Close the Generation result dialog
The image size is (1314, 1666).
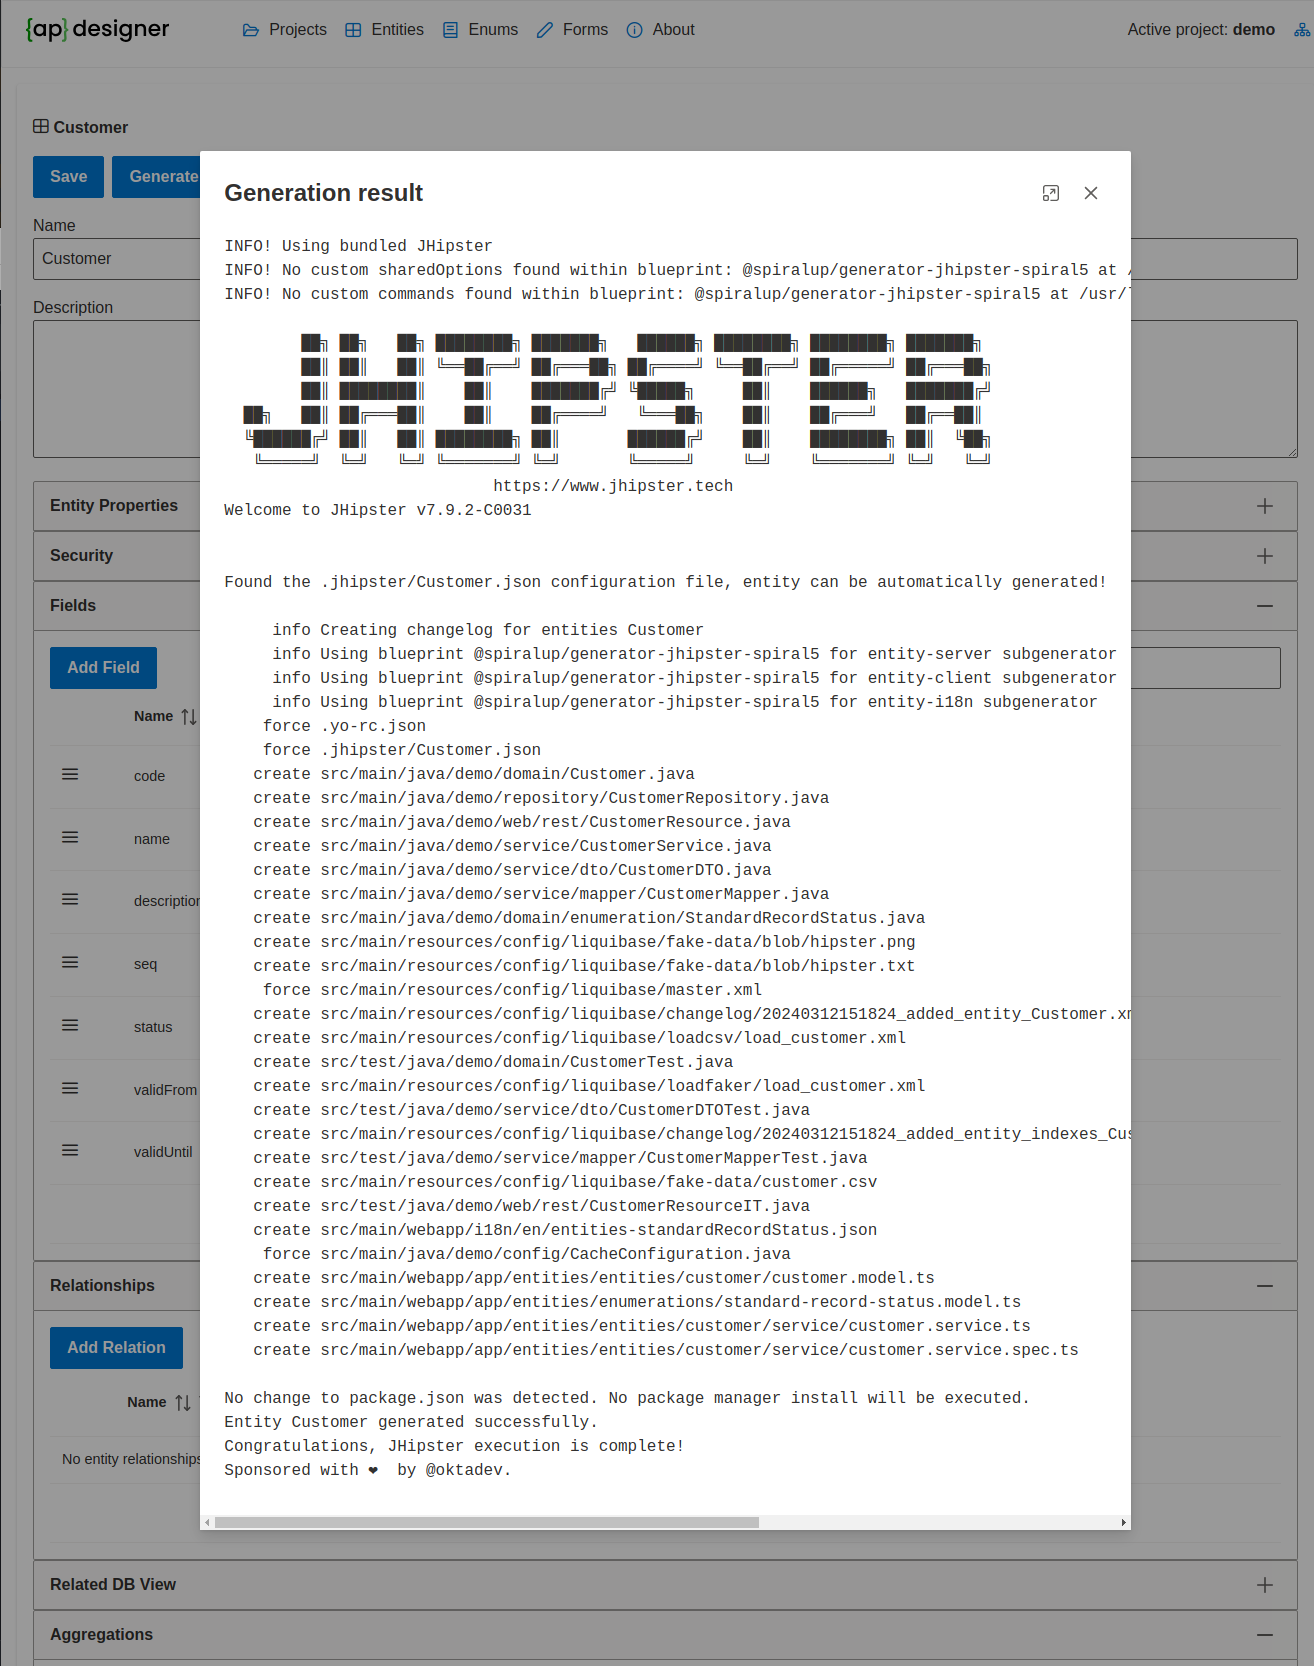pos(1091,193)
